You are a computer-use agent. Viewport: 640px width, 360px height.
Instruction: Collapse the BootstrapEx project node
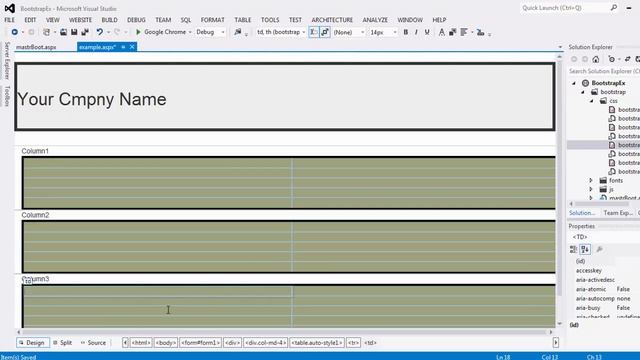pyautogui.click(x=574, y=83)
